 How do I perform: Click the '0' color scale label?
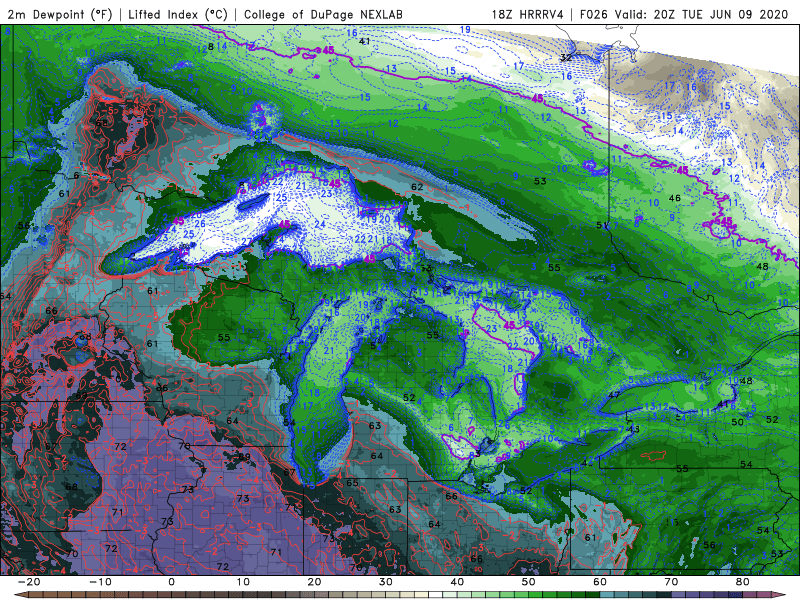(x=171, y=582)
